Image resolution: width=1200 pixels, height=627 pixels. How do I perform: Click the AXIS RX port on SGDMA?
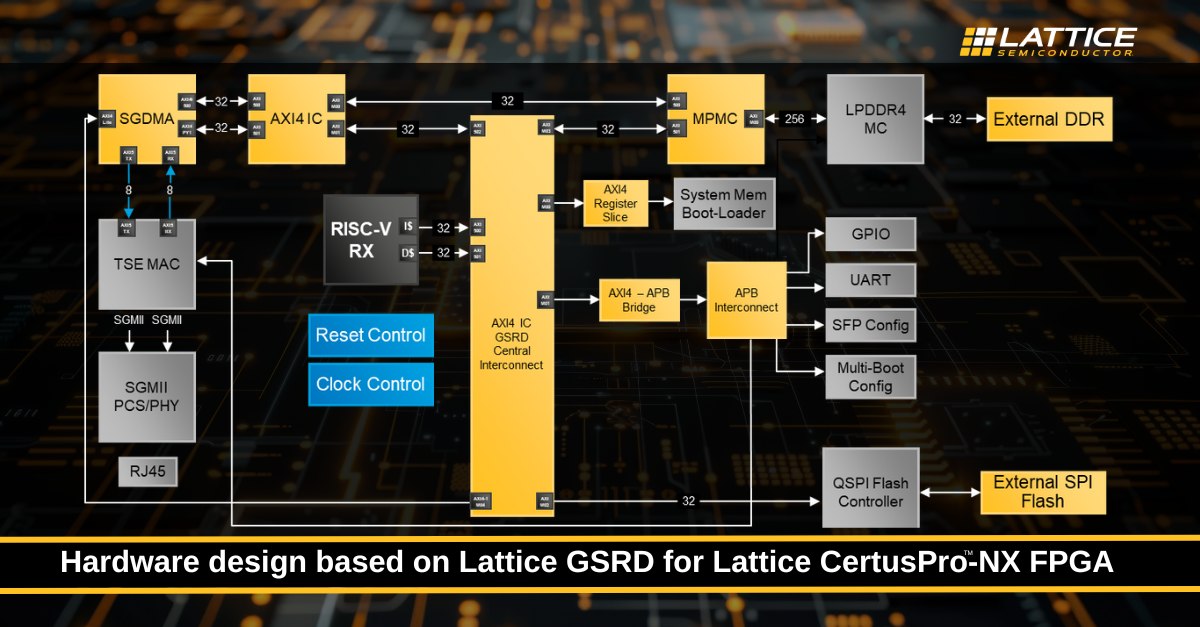[170, 155]
